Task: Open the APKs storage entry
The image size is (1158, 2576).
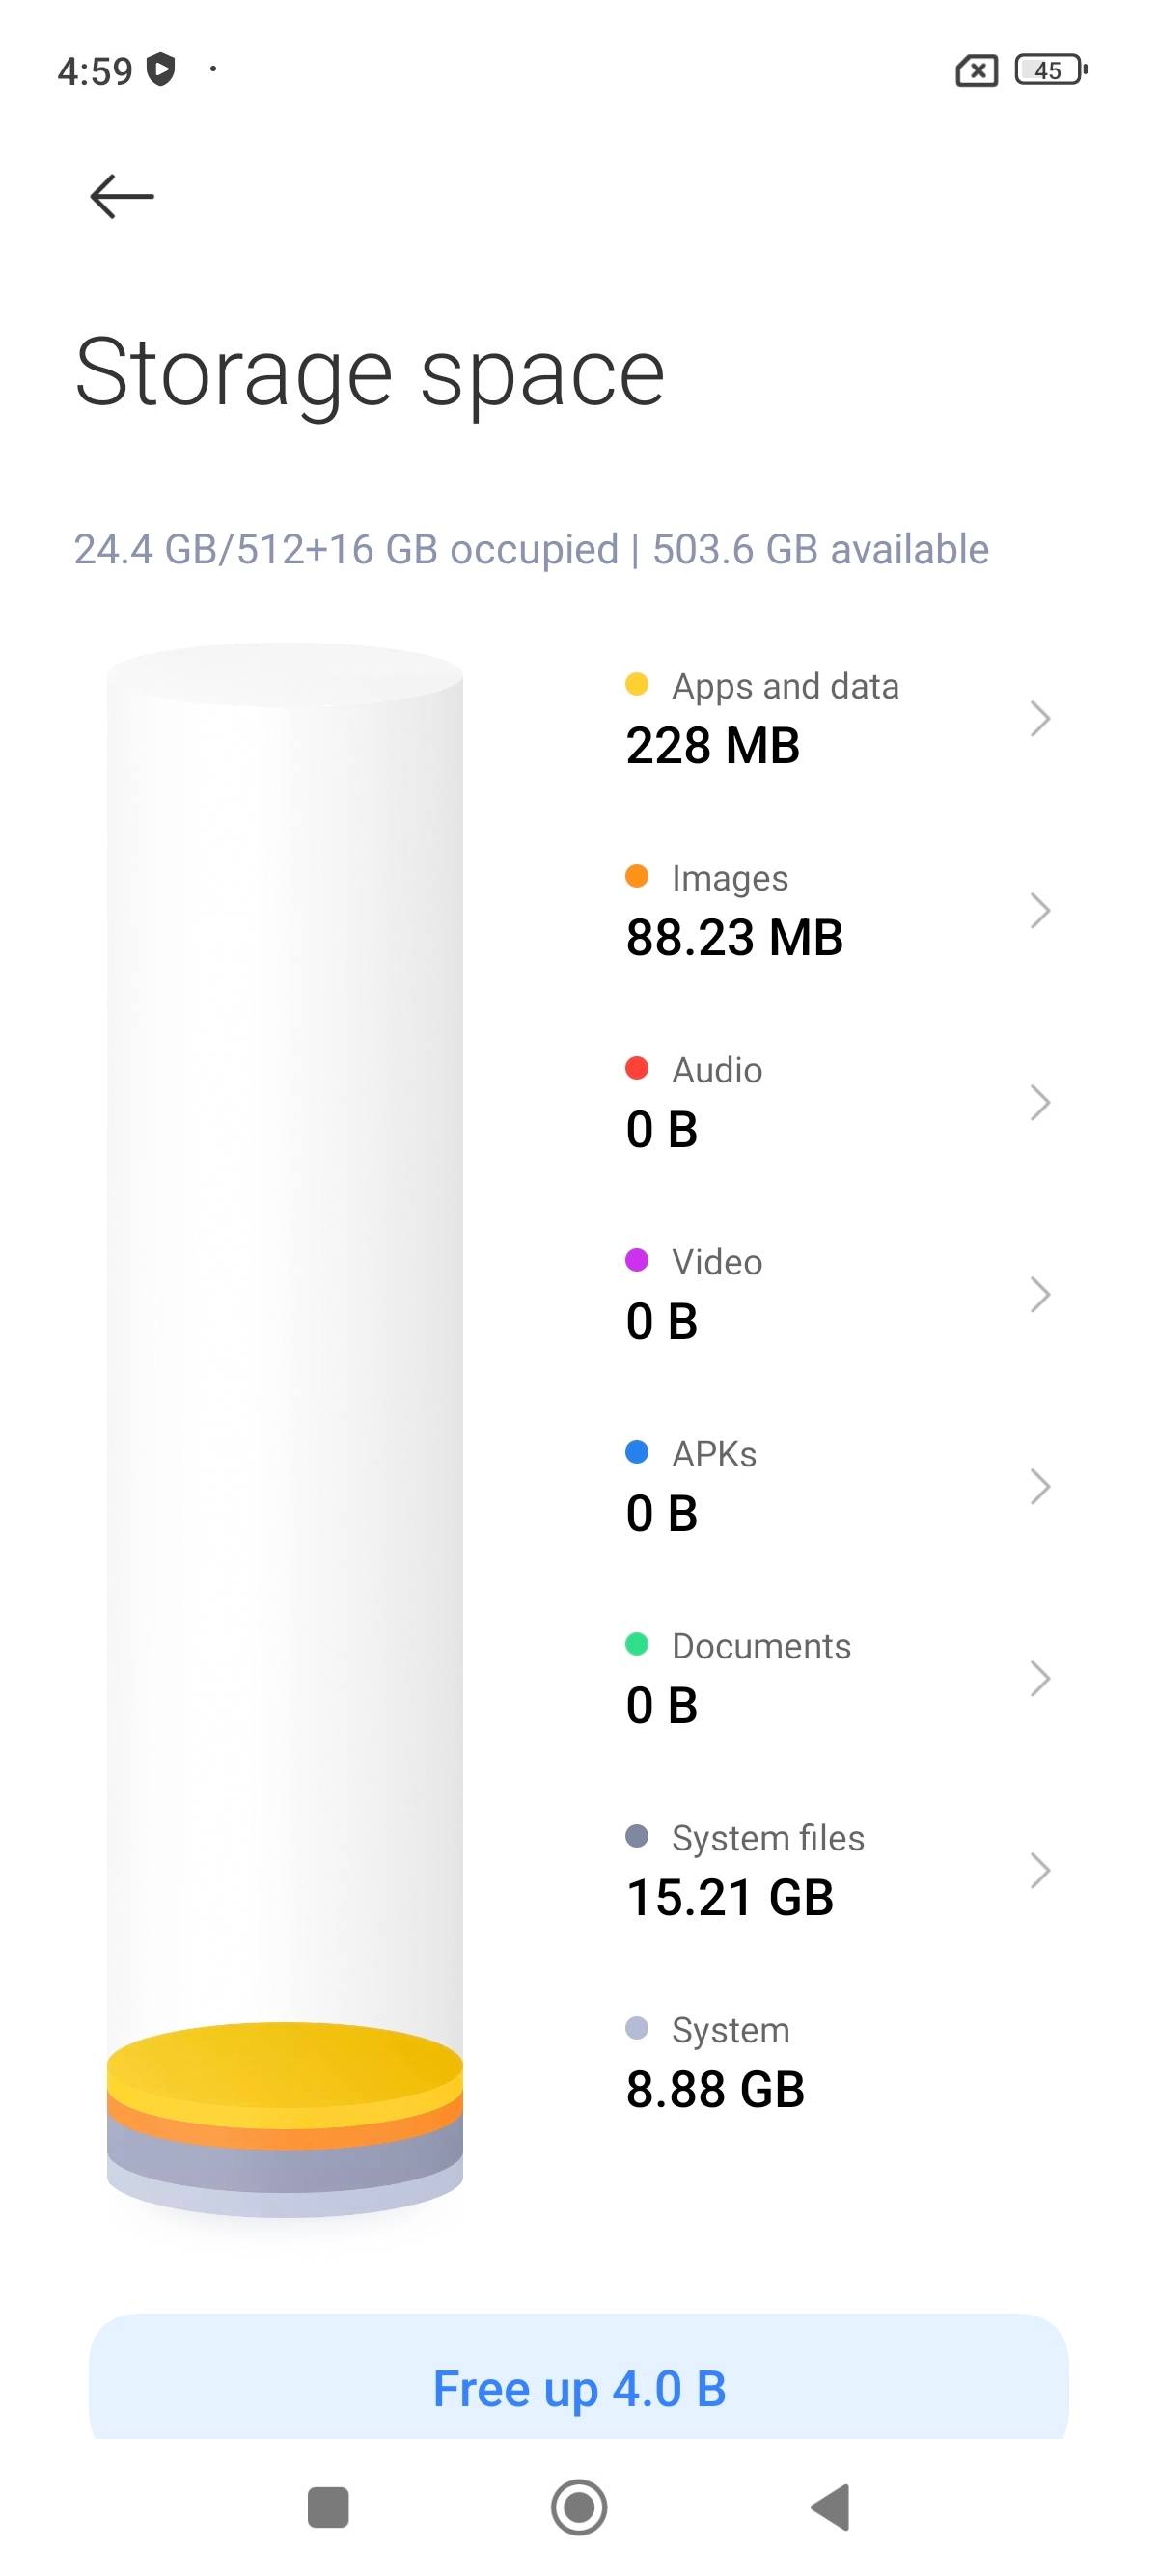Action: tap(840, 1486)
